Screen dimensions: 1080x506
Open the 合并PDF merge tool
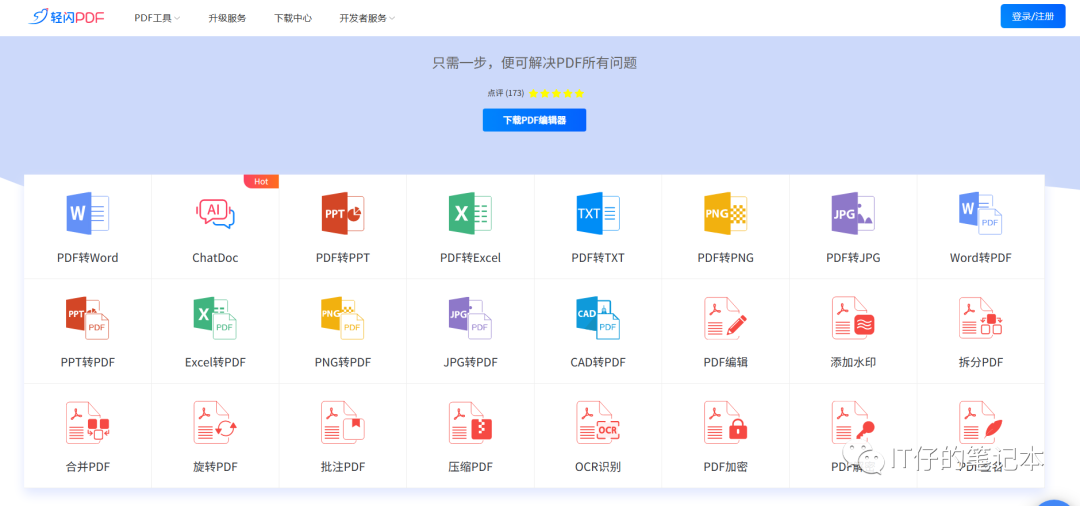87,423
